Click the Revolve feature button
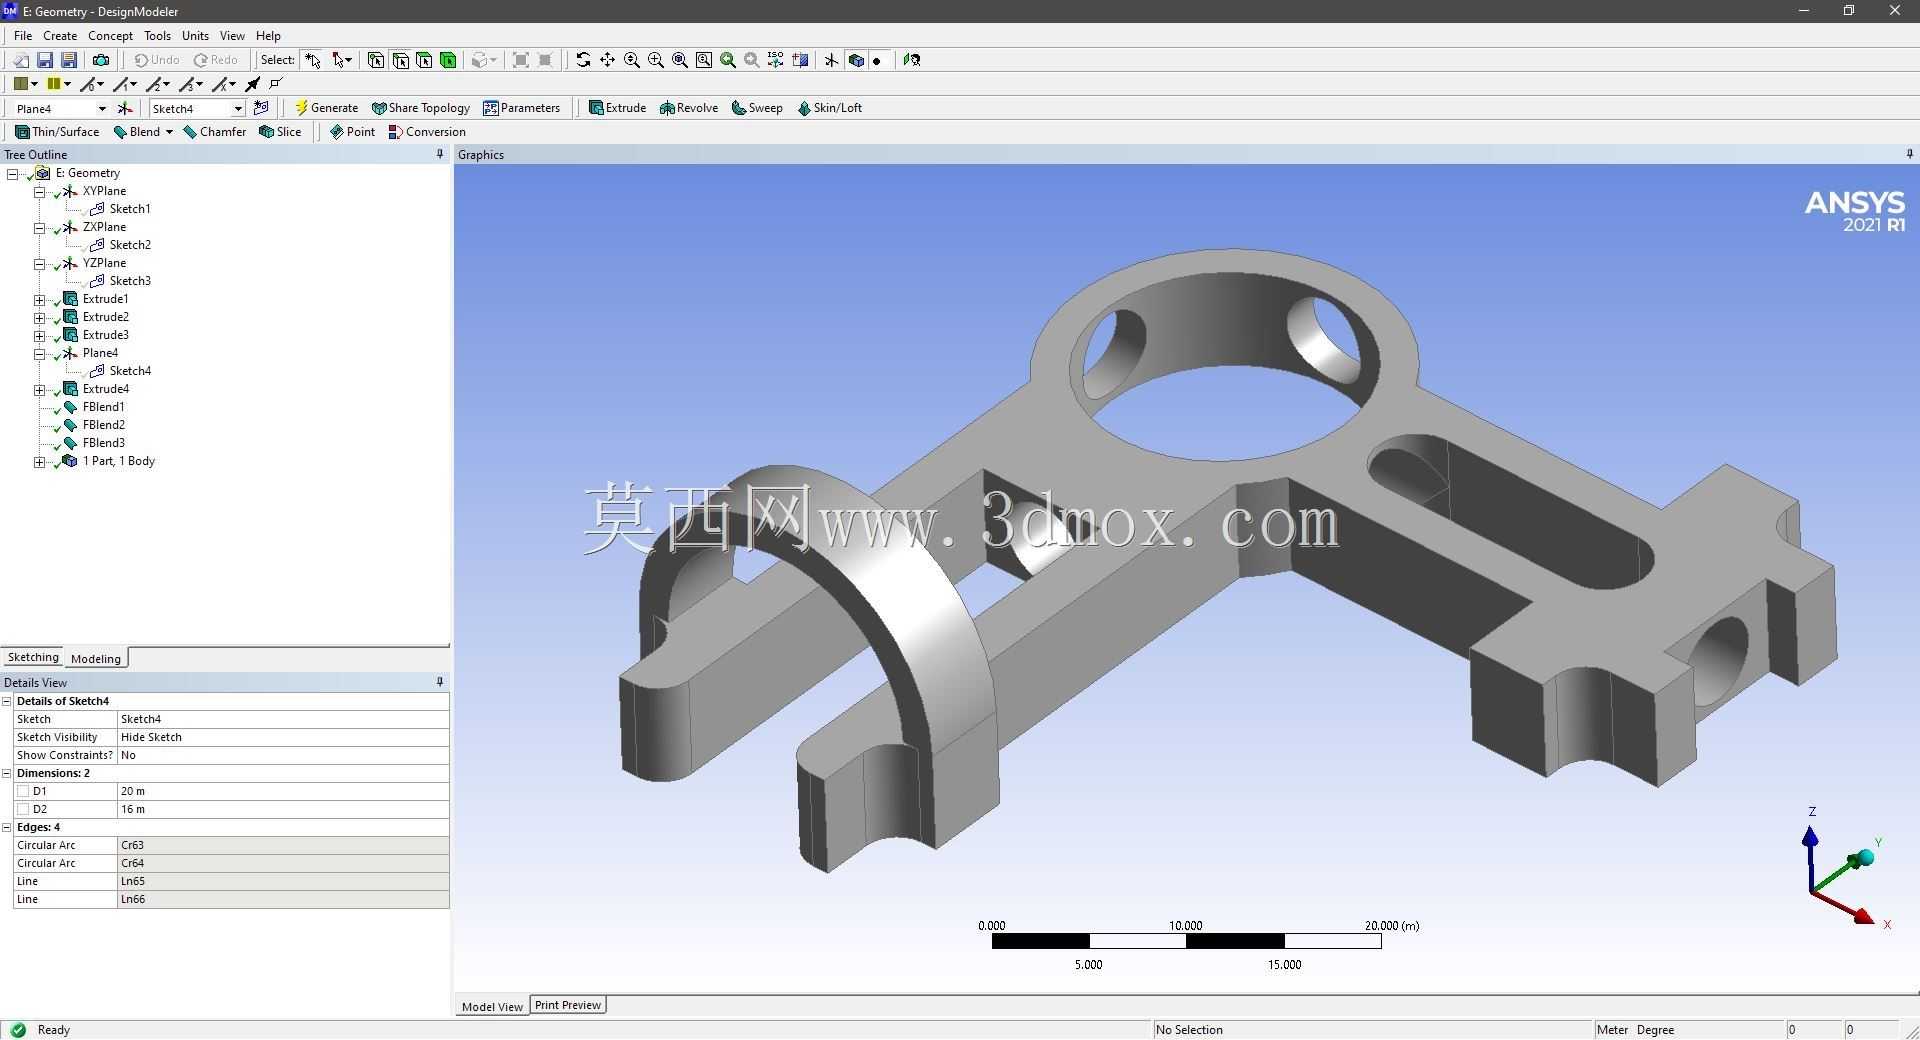This screenshot has height=1040, width=1920. pos(689,108)
